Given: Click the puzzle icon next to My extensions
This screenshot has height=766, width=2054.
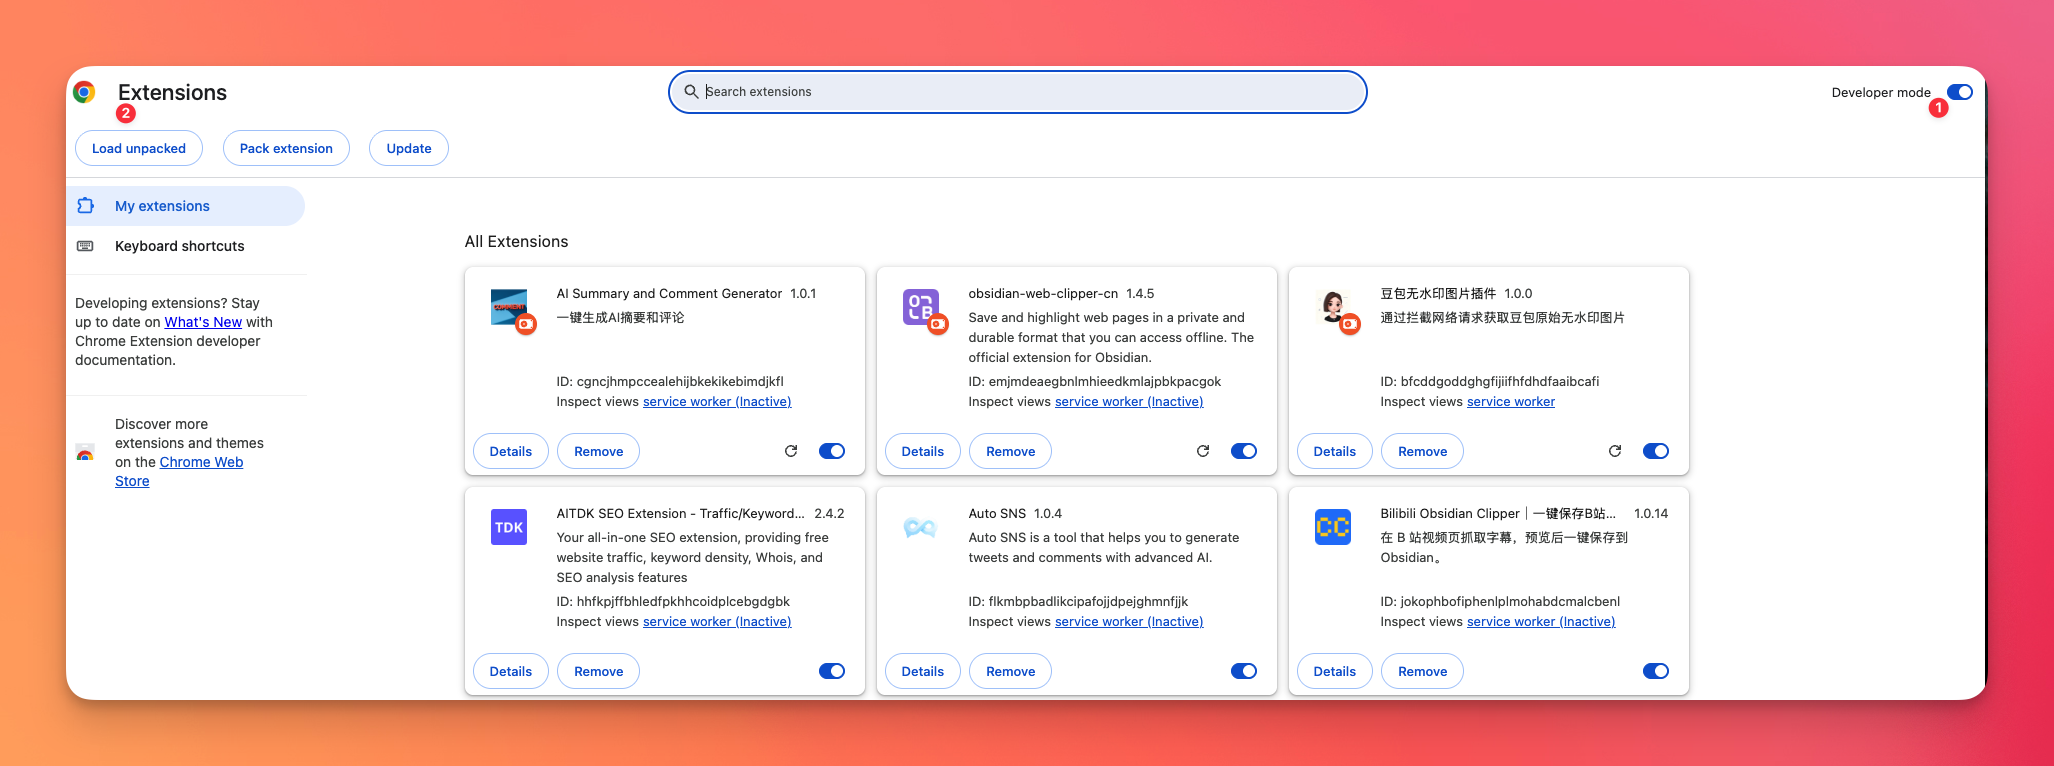Looking at the screenshot, I should pyautogui.click(x=86, y=205).
